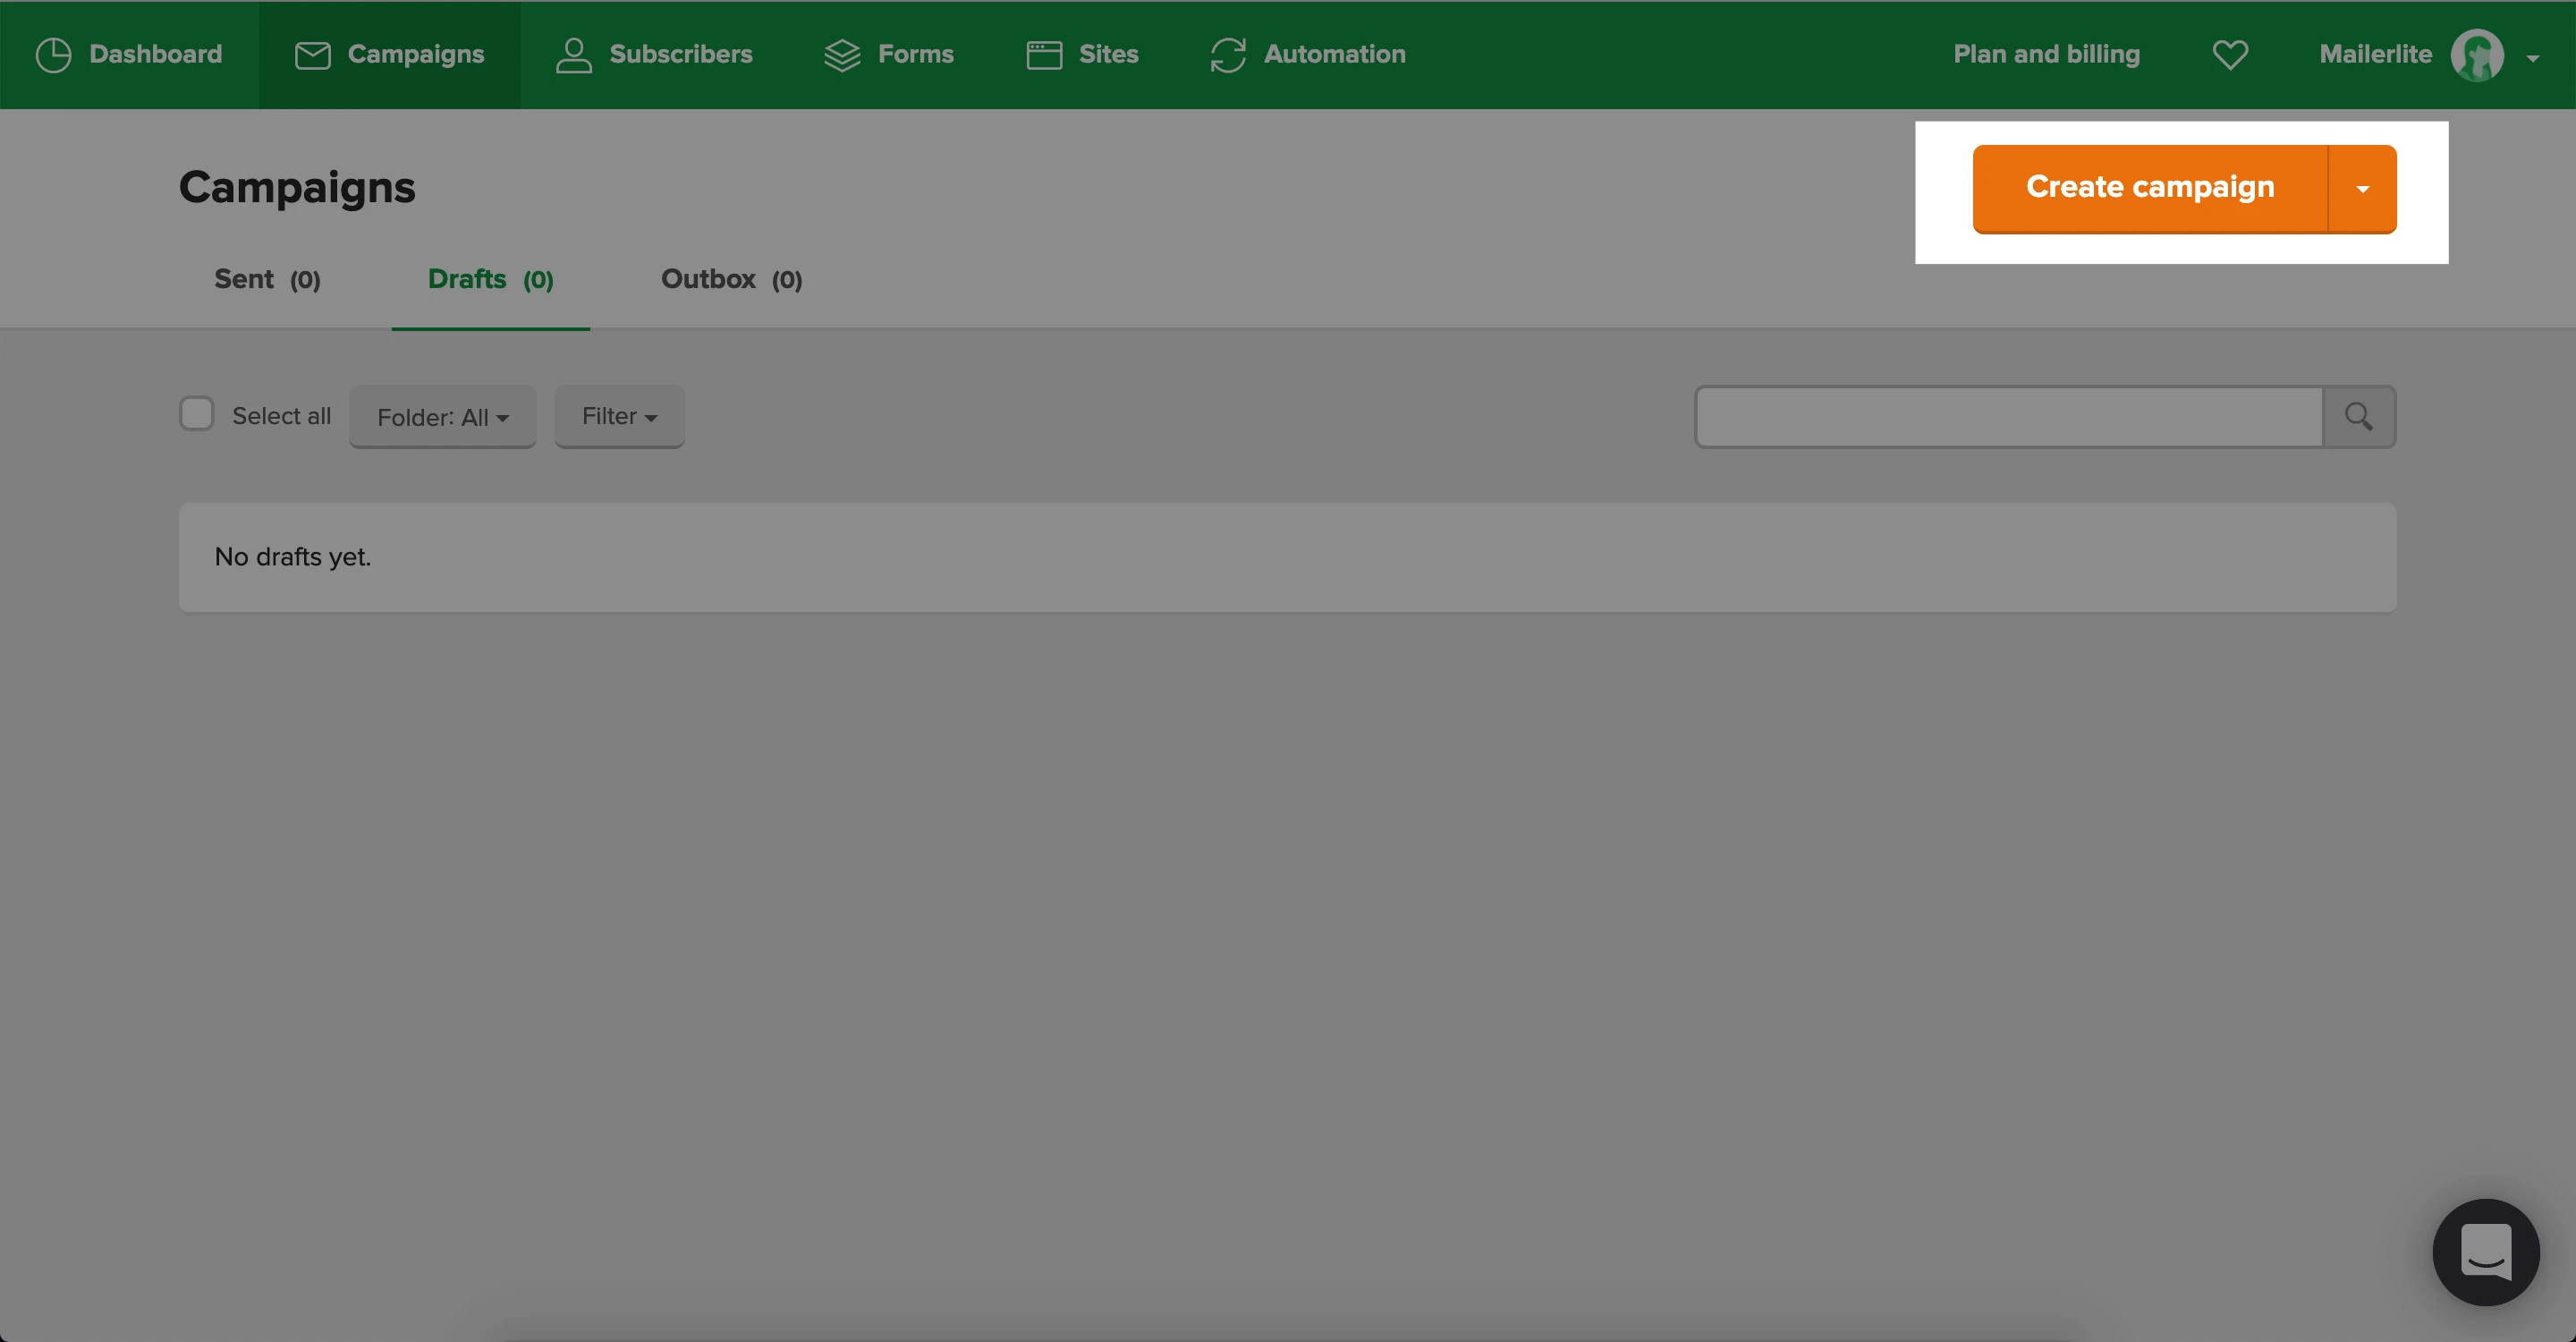The image size is (2576, 1342).
Task: Click the search magnifier button
Action: [2358, 417]
